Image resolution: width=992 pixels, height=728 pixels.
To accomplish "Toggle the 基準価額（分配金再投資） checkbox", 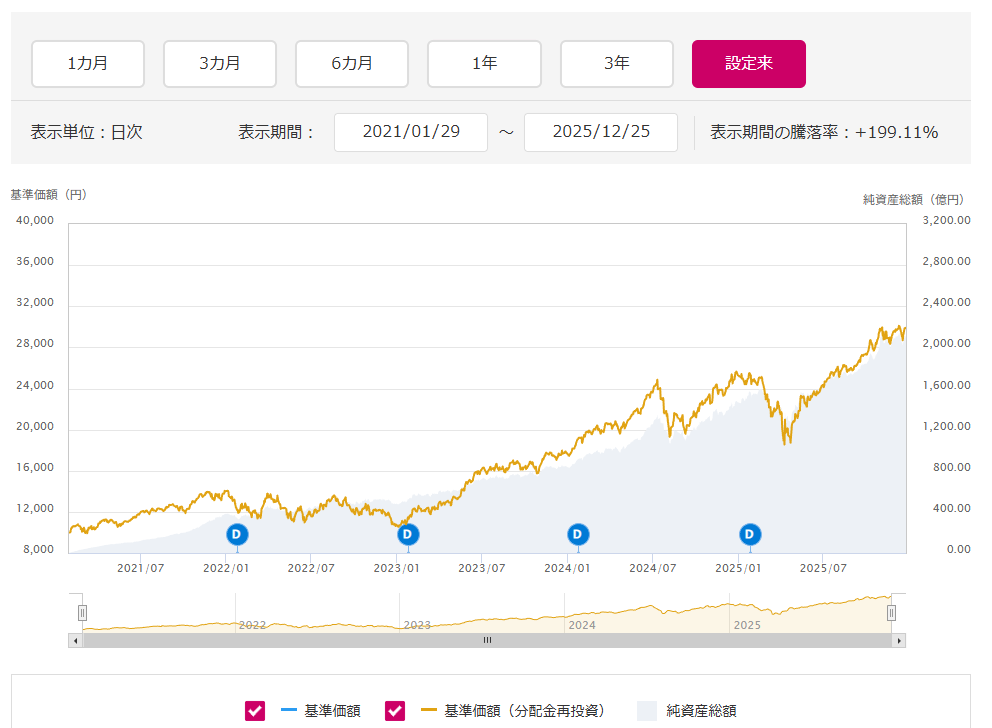I will click(395, 711).
